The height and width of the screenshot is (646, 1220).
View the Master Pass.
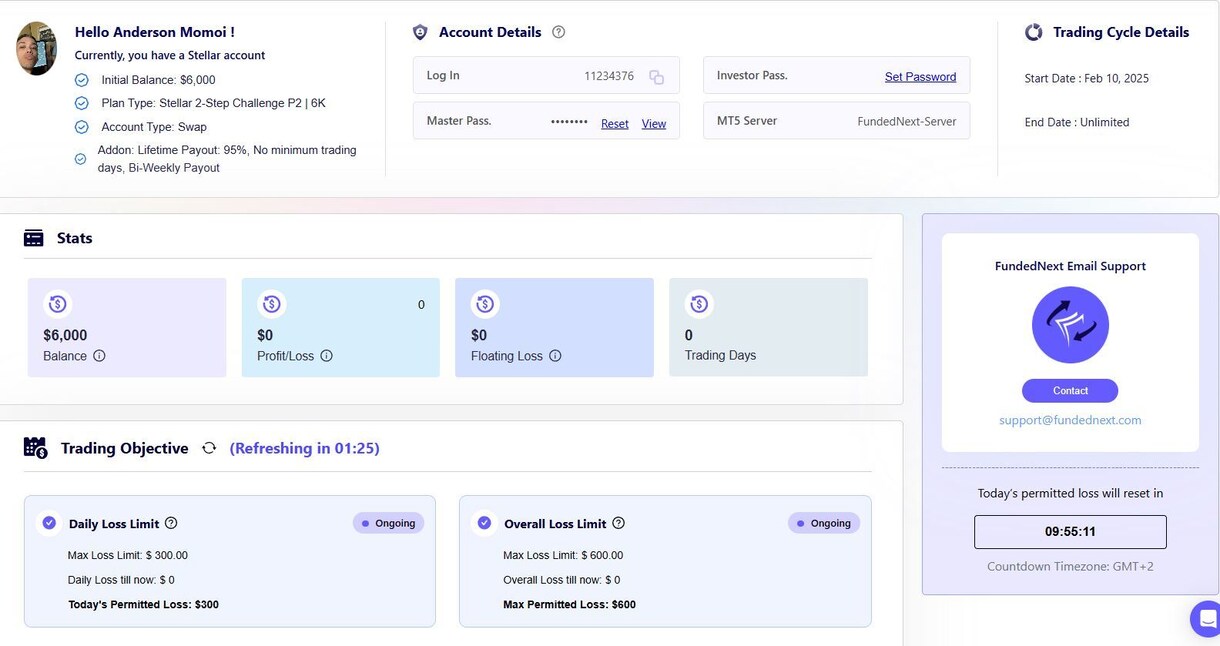pos(654,124)
